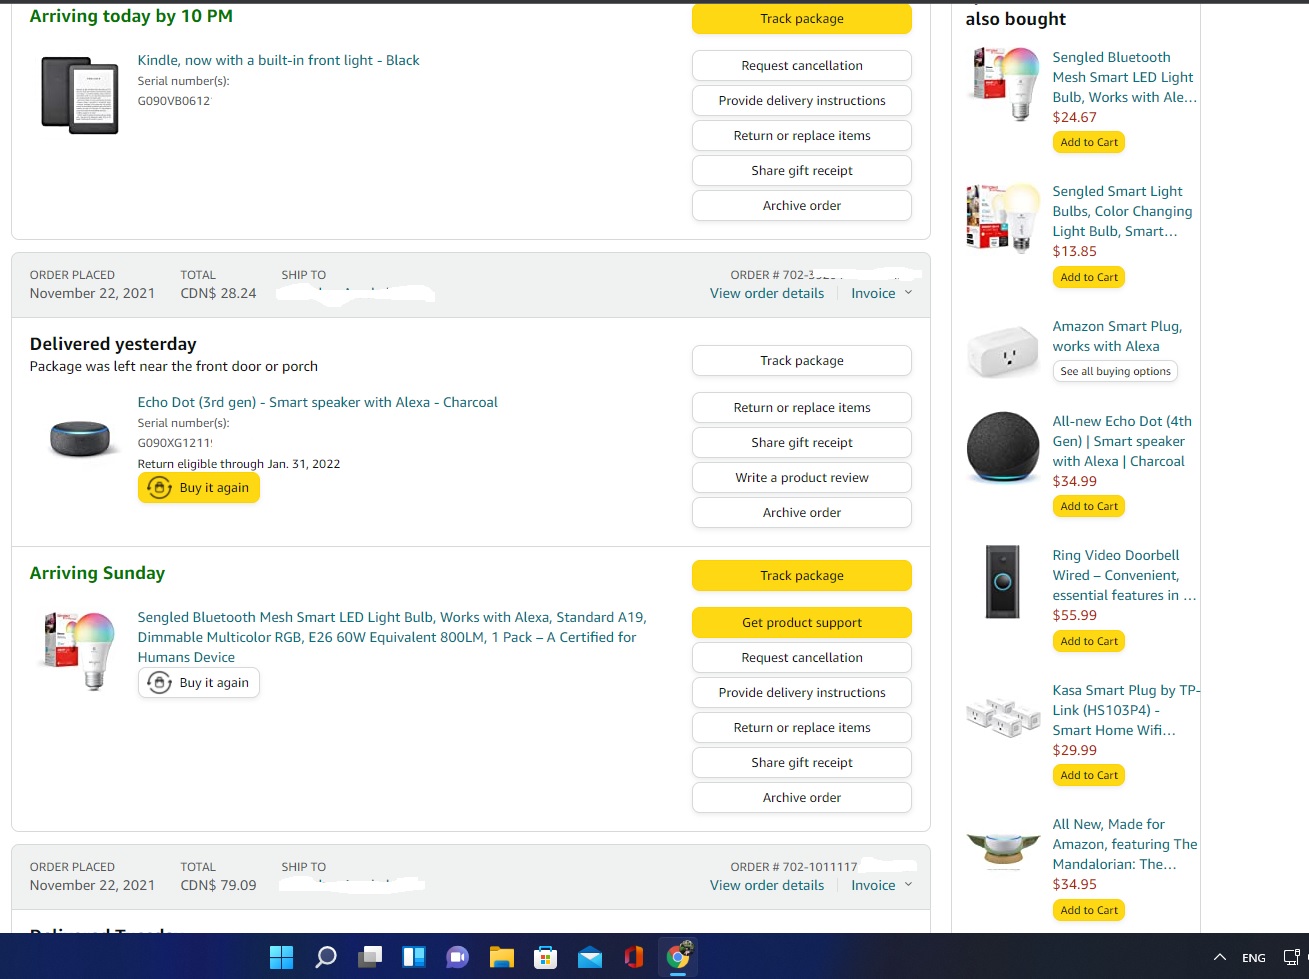Archive the Sengled bulb order
The height and width of the screenshot is (979, 1309).
802,797
